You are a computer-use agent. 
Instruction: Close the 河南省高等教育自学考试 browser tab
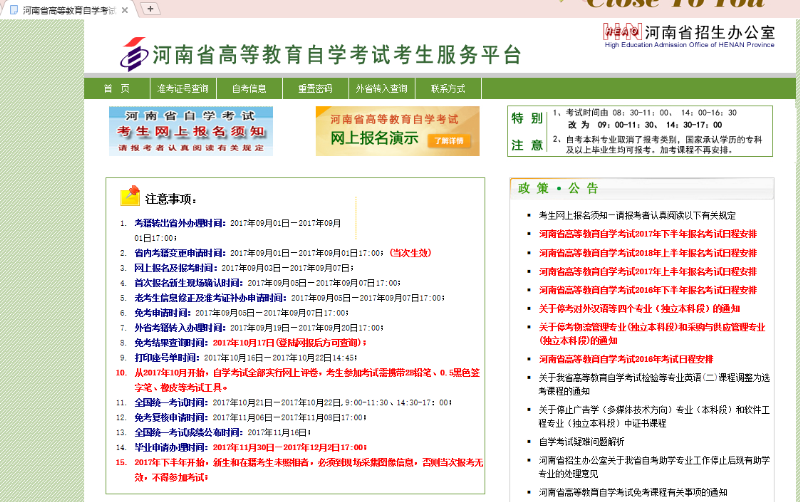click(124, 10)
